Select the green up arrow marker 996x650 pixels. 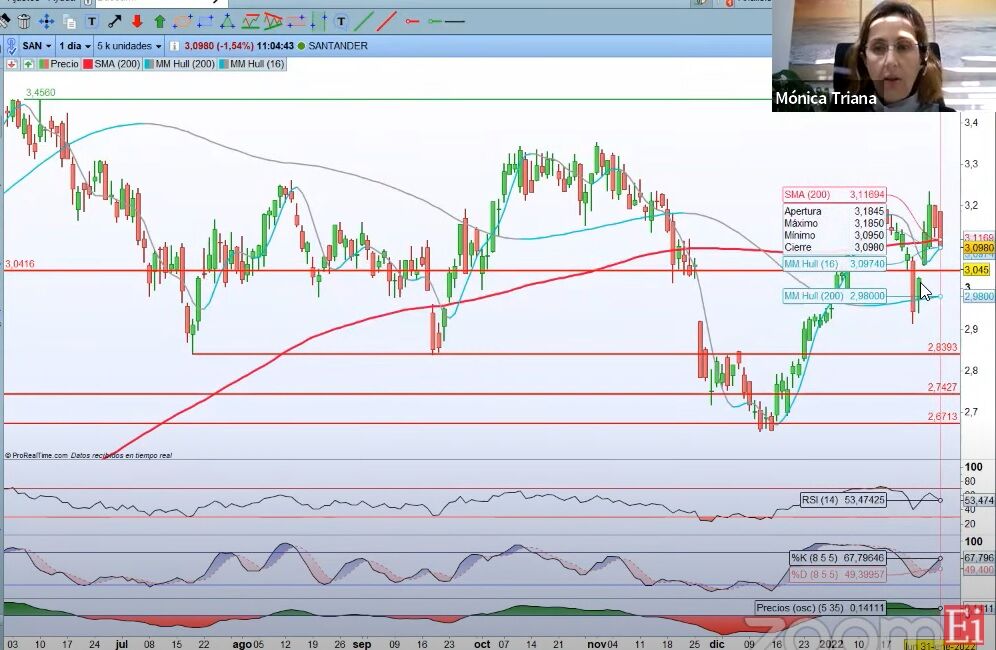coord(159,22)
